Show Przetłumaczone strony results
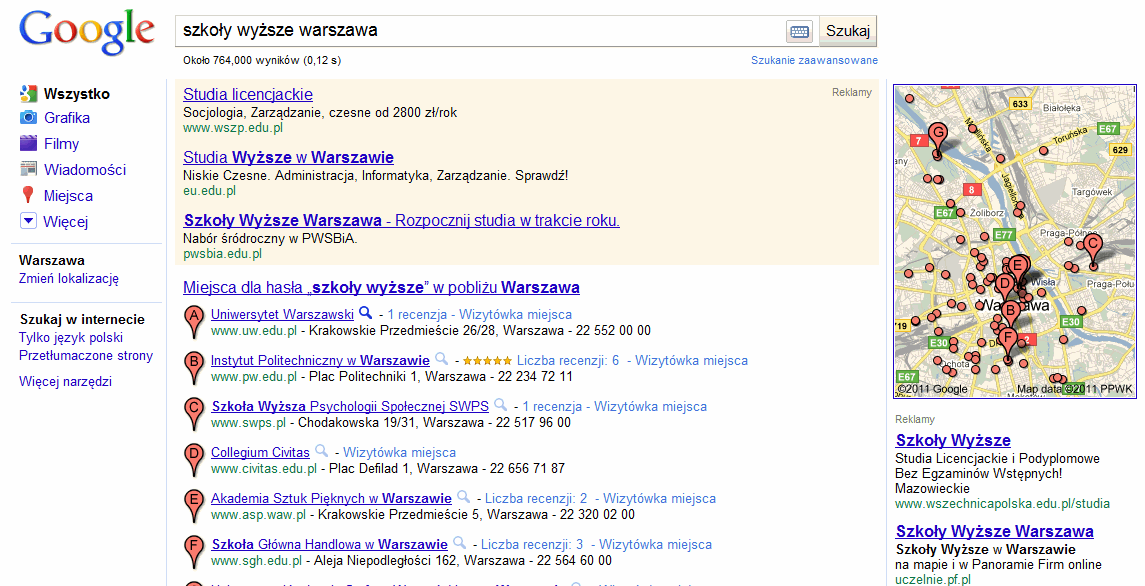This screenshot has width=1145, height=586. point(86,356)
